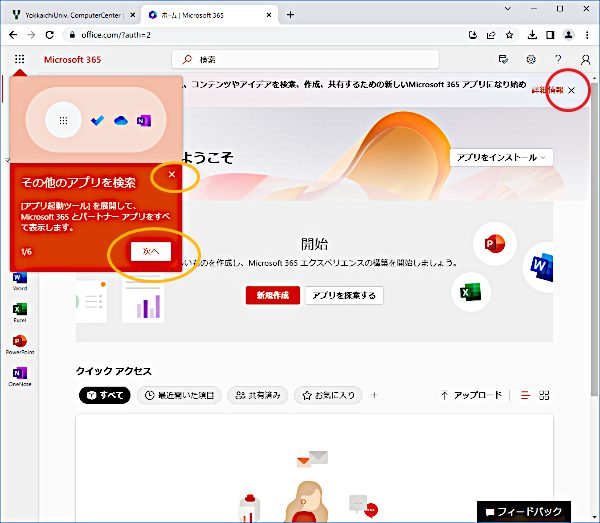Open the 詳細情報 link in banner

pos(548,90)
